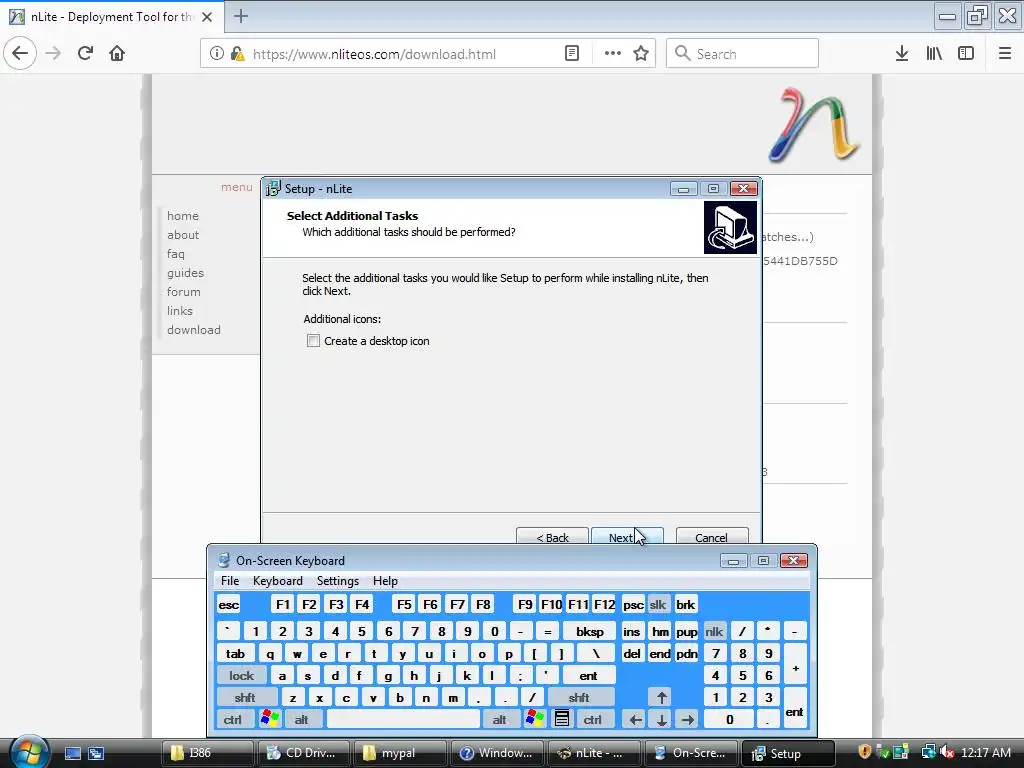The width and height of the screenshot is (1024, 768).
Task: Open the guides link in site menu
Action: pyautogui.click(x=185, y=272)
